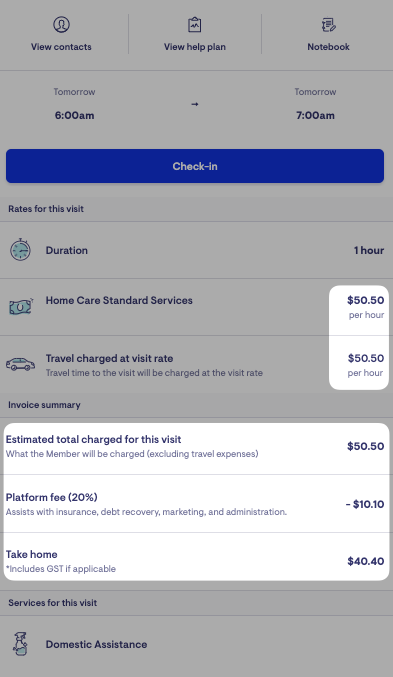Select the View help plan label
This screenshot has height=677, width=393.
(x=195, y=47)
